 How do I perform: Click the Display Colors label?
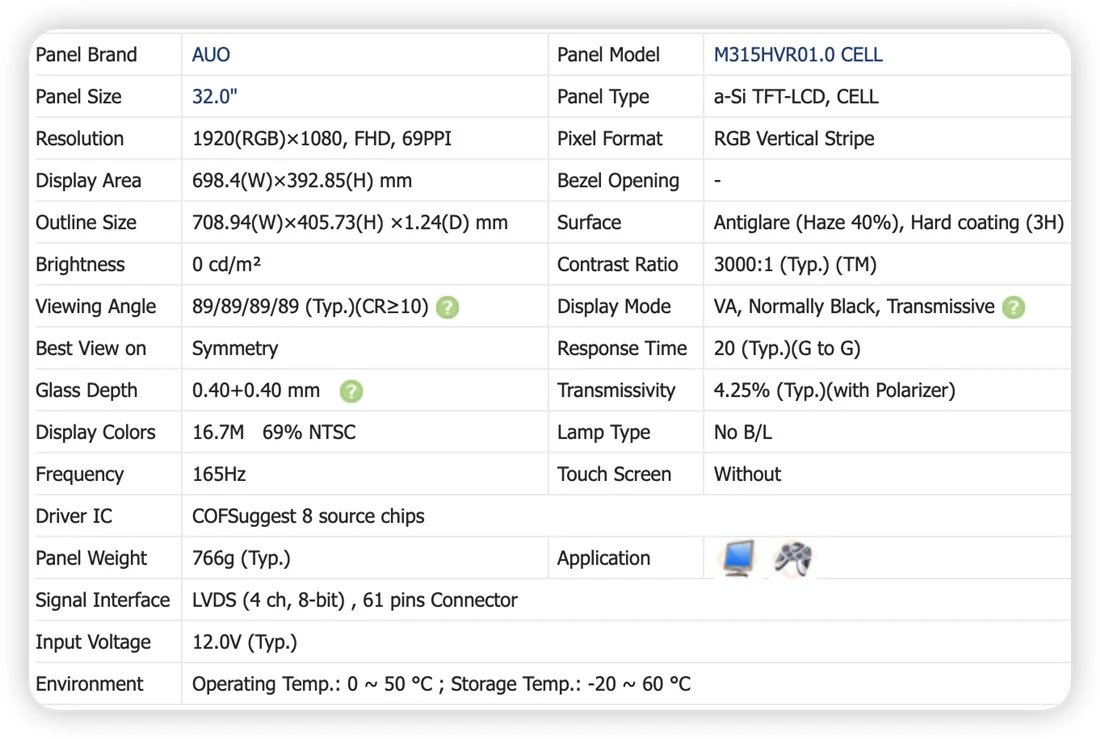tap(95, 432)
